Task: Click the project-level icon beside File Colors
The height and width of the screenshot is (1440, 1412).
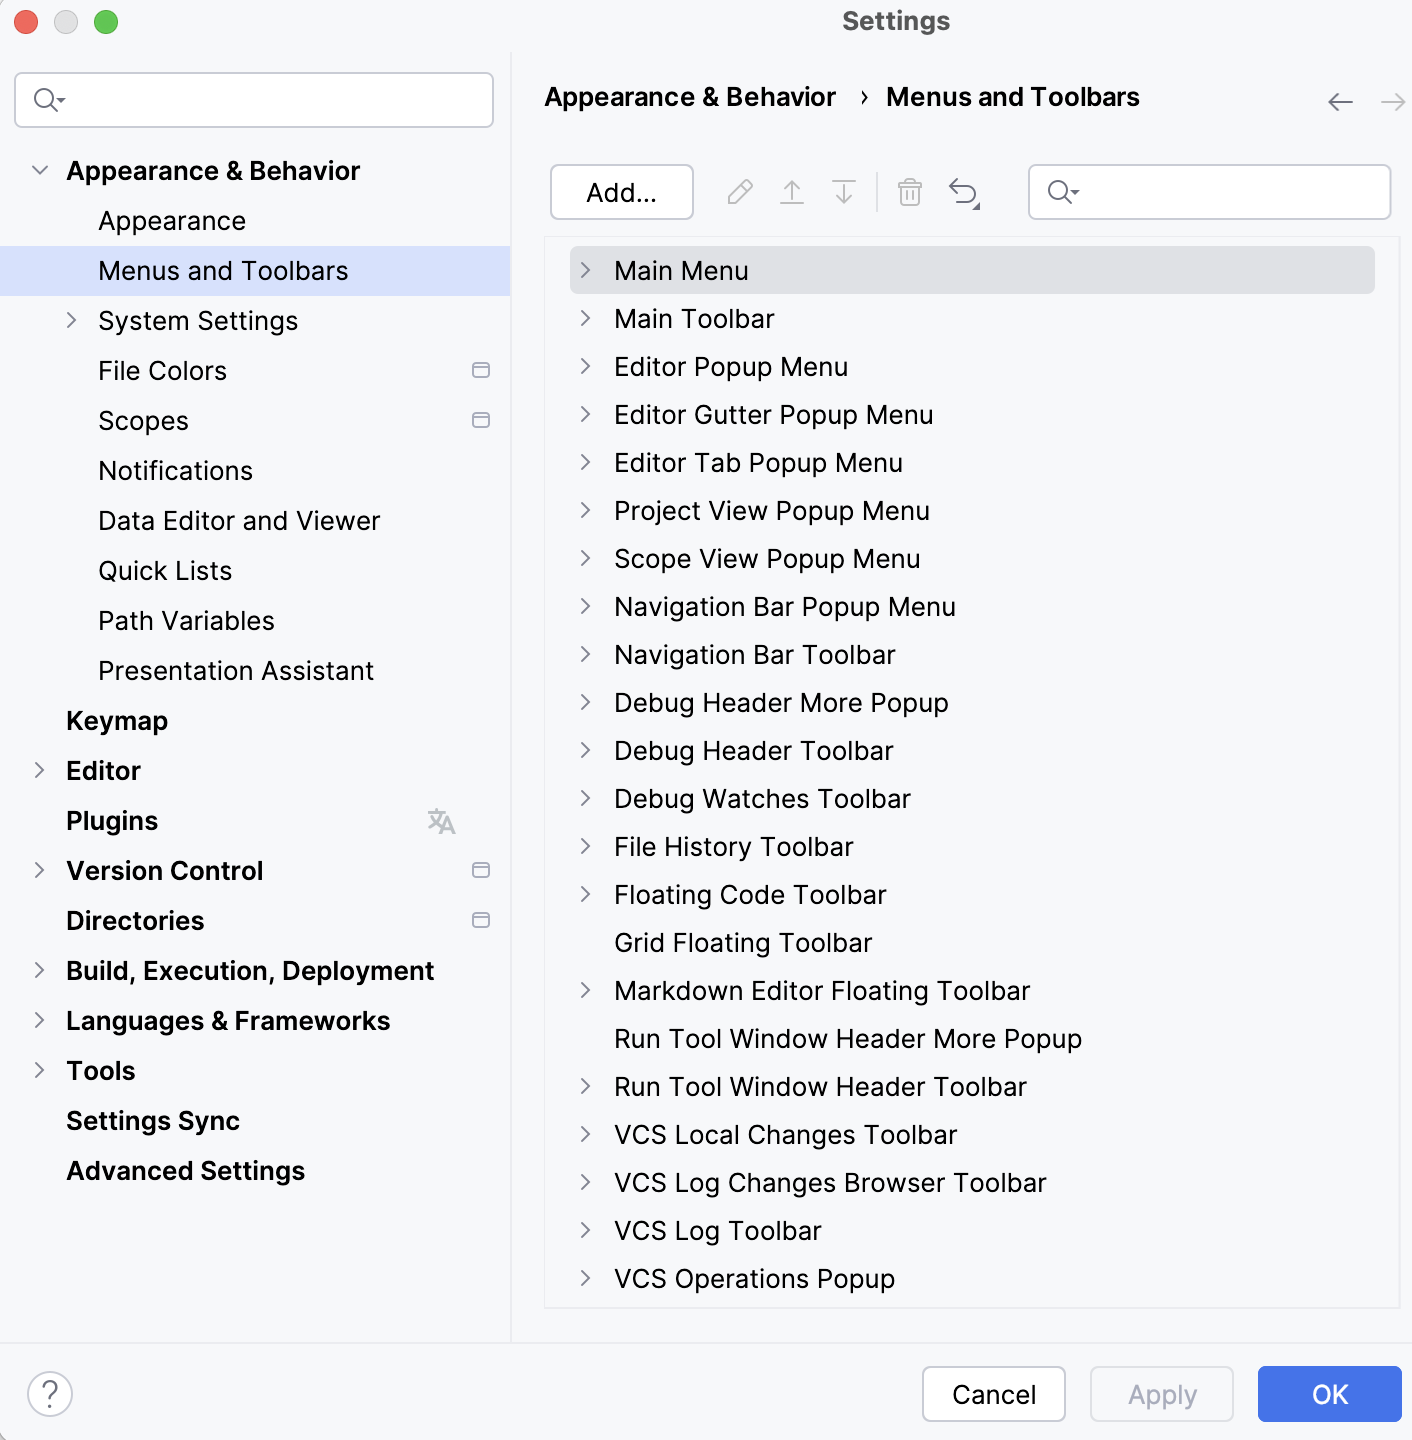Action: 481,370
